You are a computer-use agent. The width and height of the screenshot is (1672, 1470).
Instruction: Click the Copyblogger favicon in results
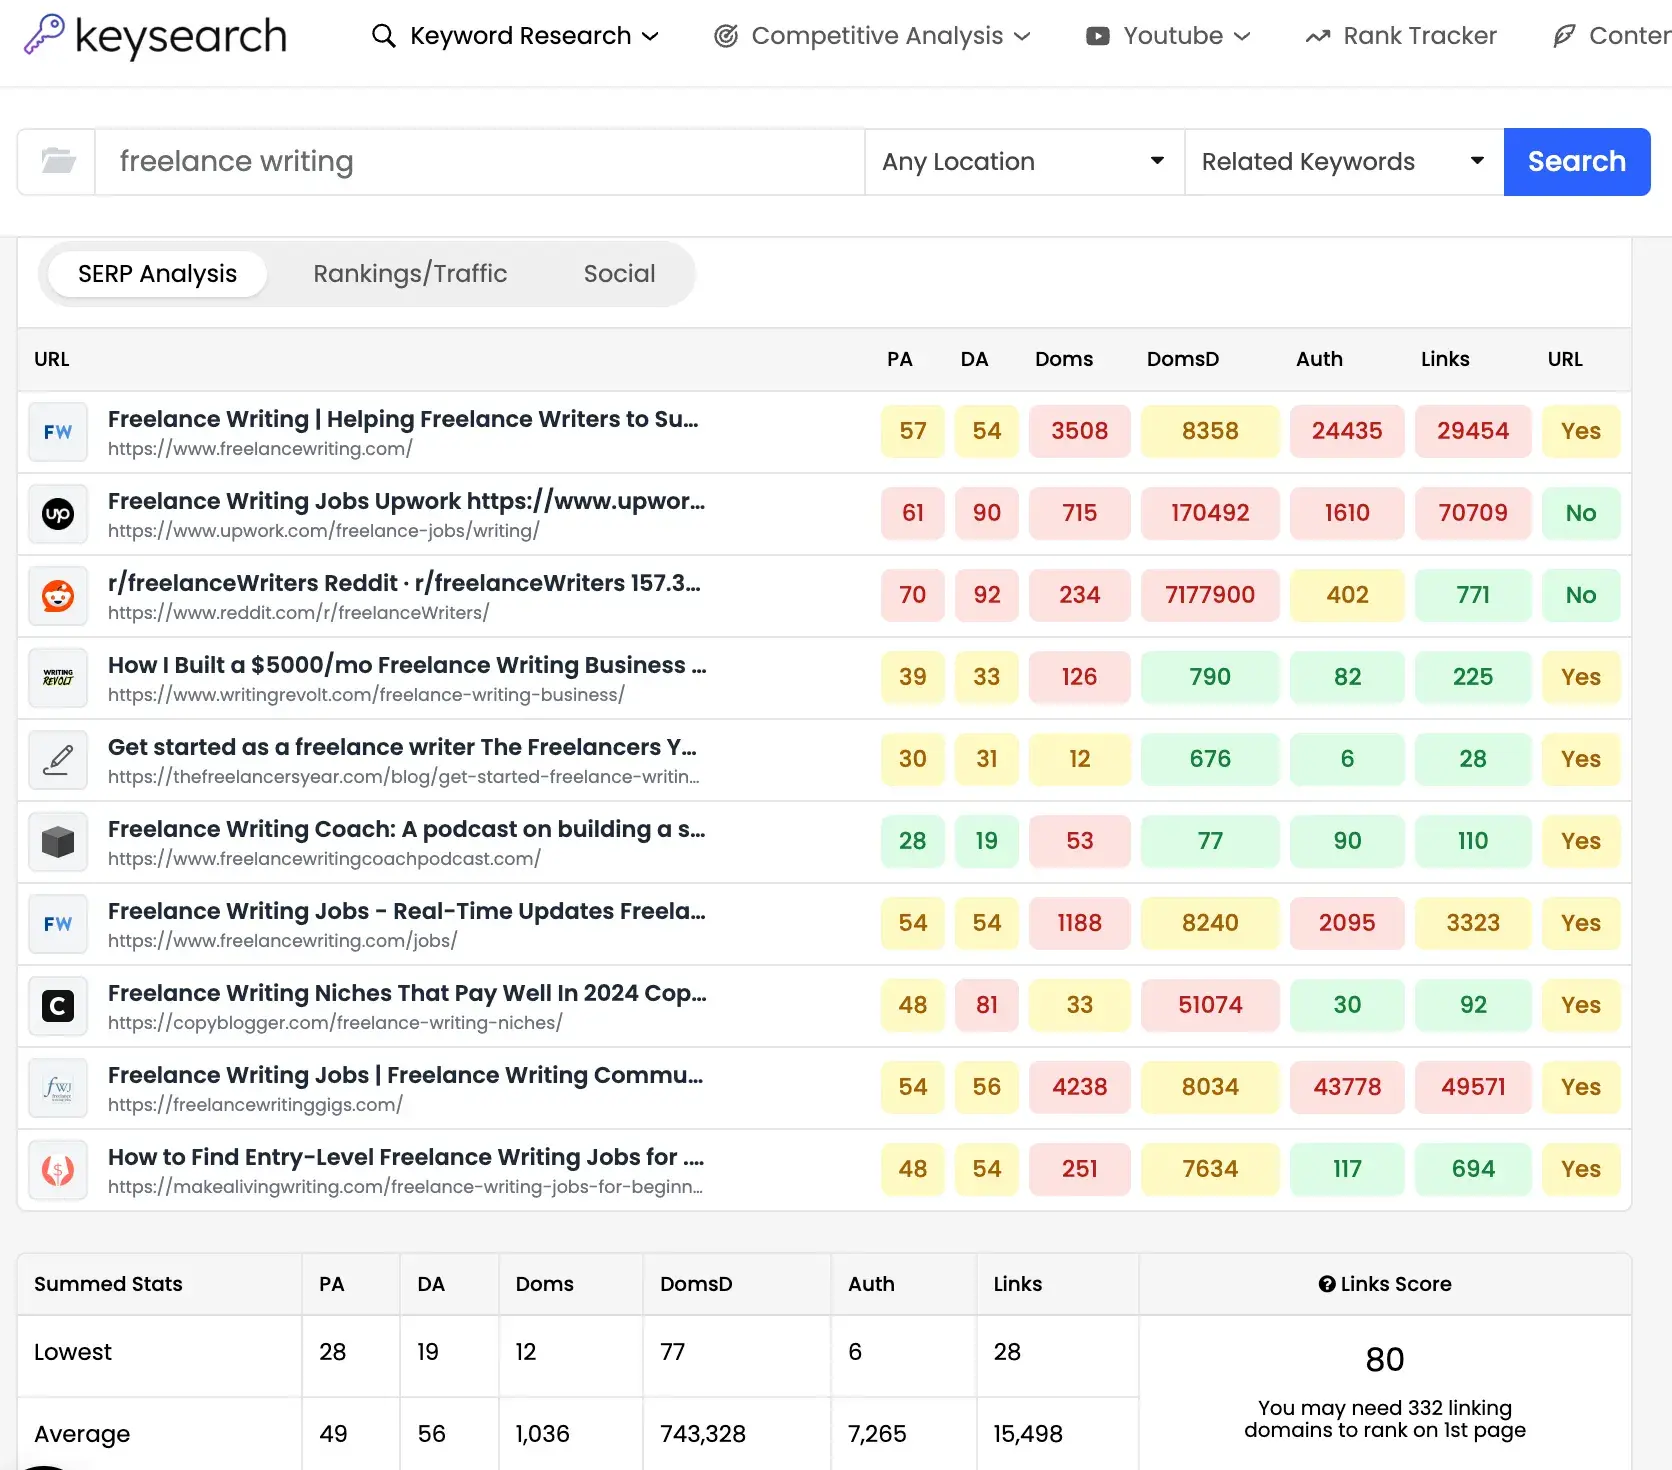pyautogui.click(x=58, y=1006)
